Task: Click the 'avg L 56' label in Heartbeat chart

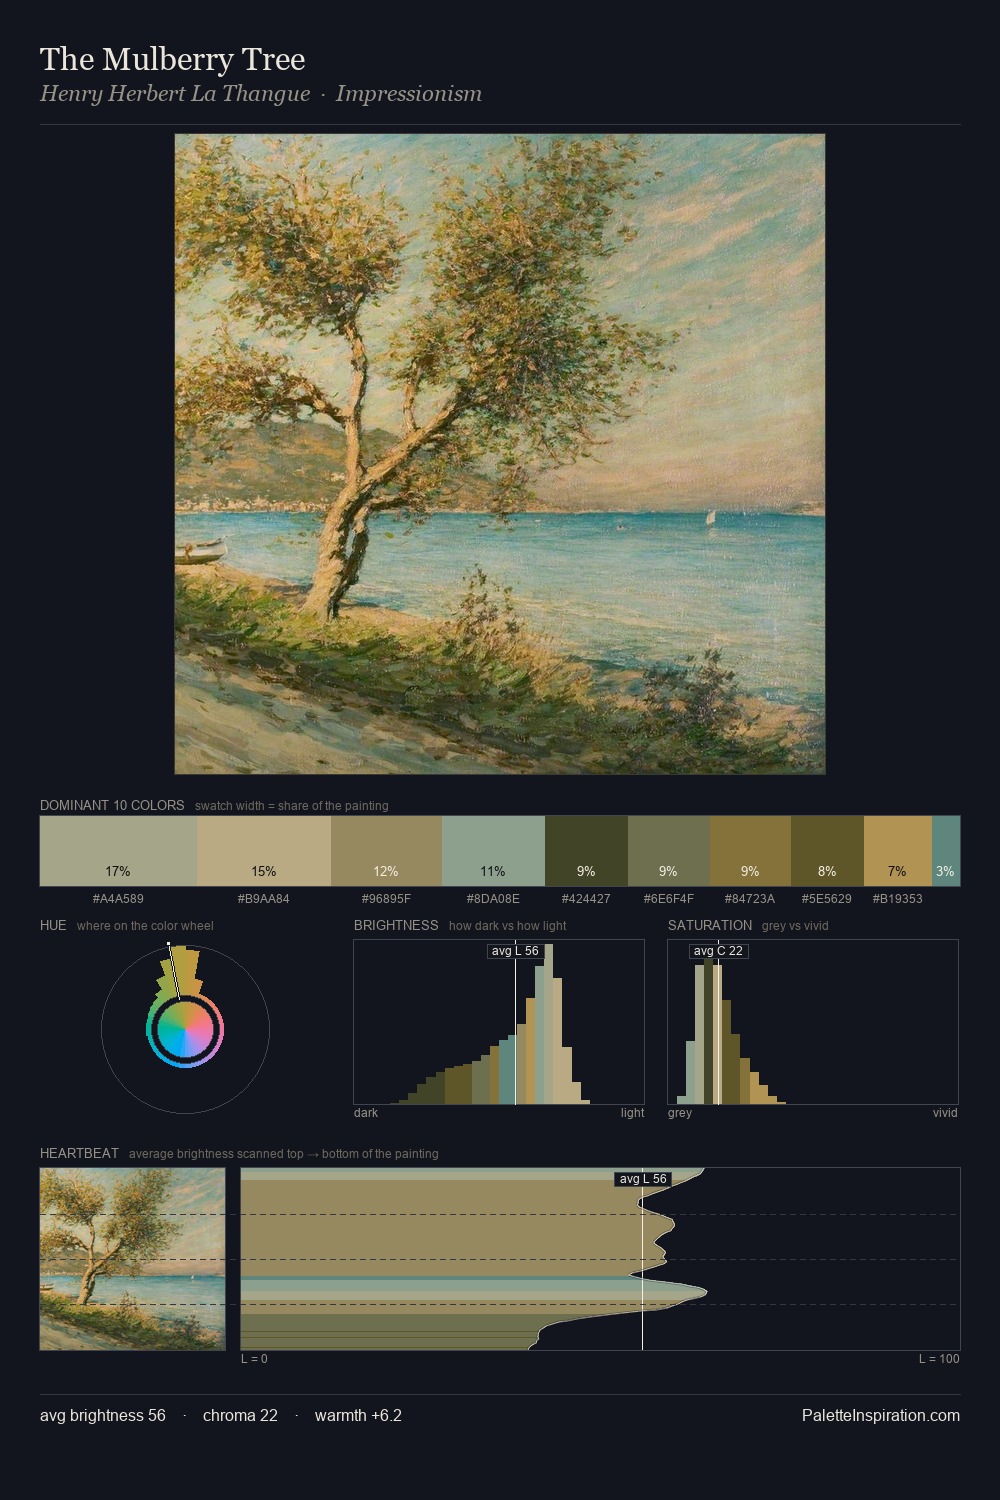Action: tap(643, 1179)
